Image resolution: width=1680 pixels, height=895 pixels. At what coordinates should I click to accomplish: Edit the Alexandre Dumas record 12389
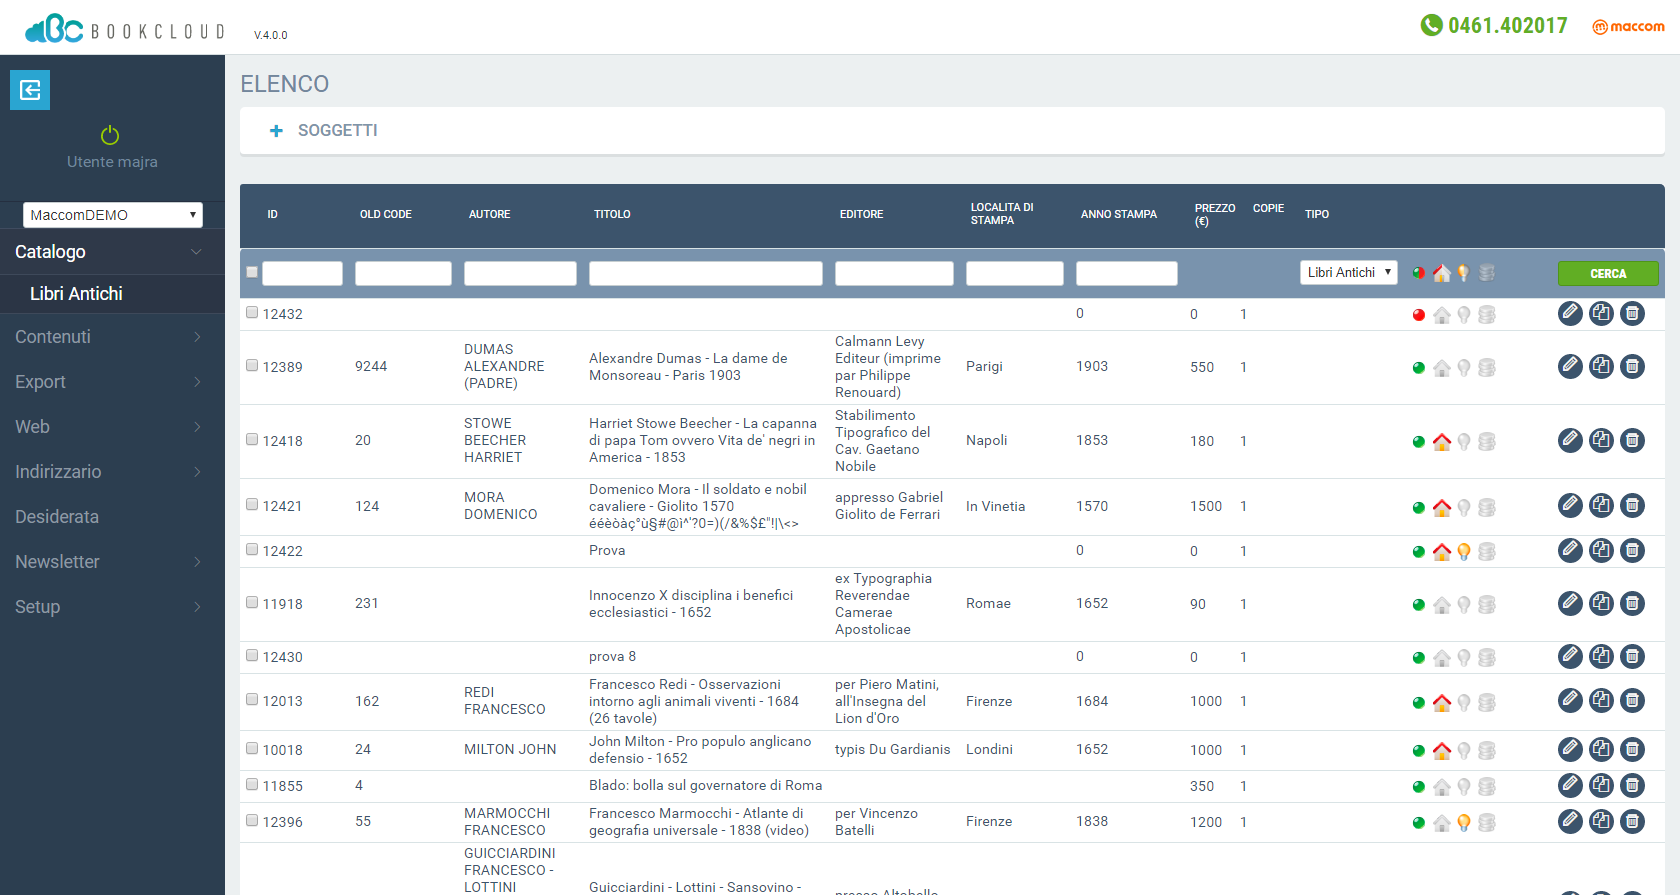coord(1570,367)
